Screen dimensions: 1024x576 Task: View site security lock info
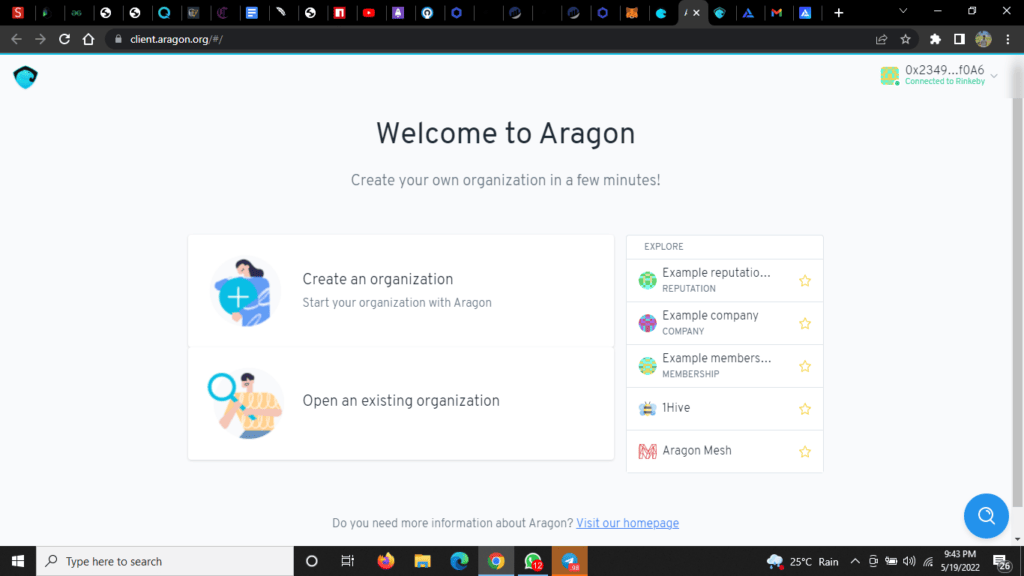pyautogui.click(x=118, y=39)
